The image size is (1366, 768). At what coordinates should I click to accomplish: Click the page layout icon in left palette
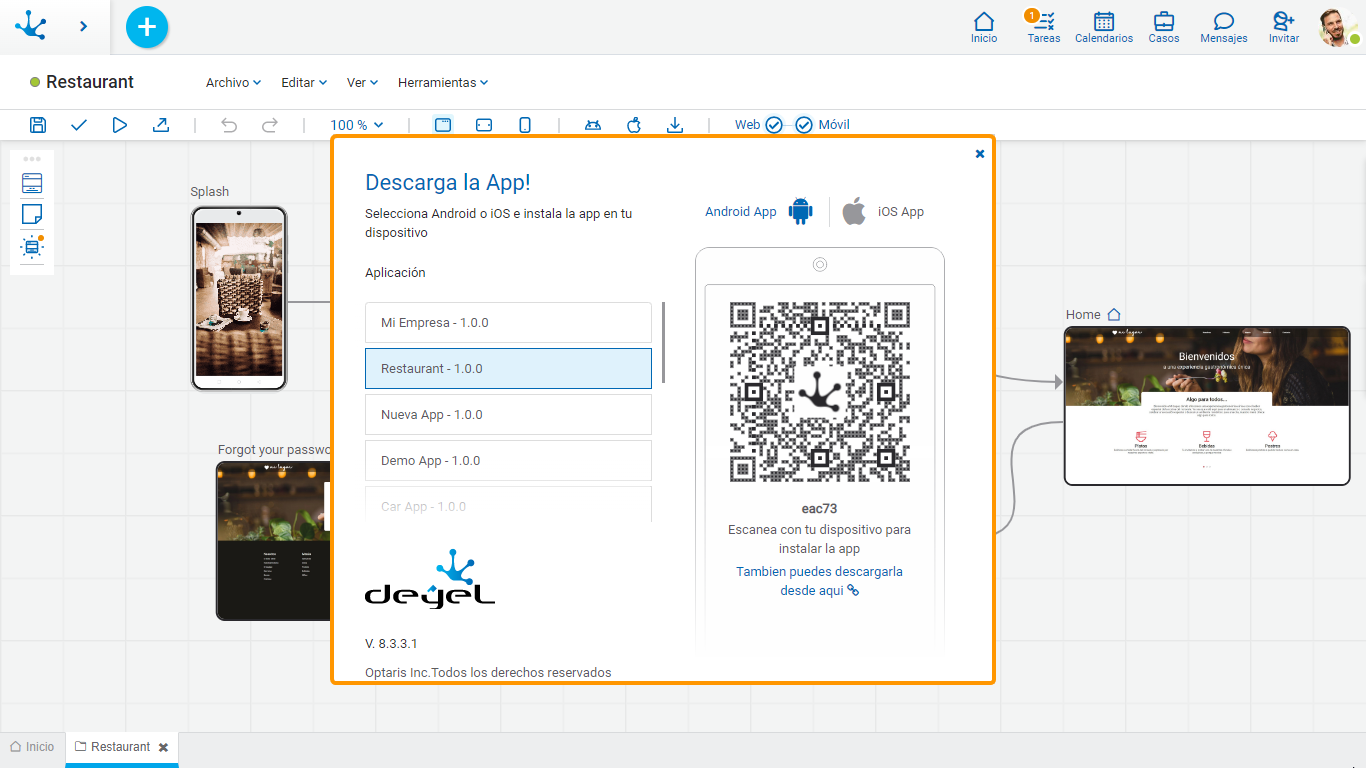(32, 184)
